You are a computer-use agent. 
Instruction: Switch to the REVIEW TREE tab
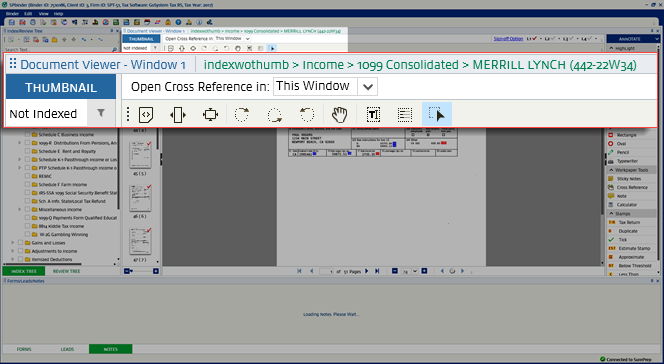click(x=66, y=271)
